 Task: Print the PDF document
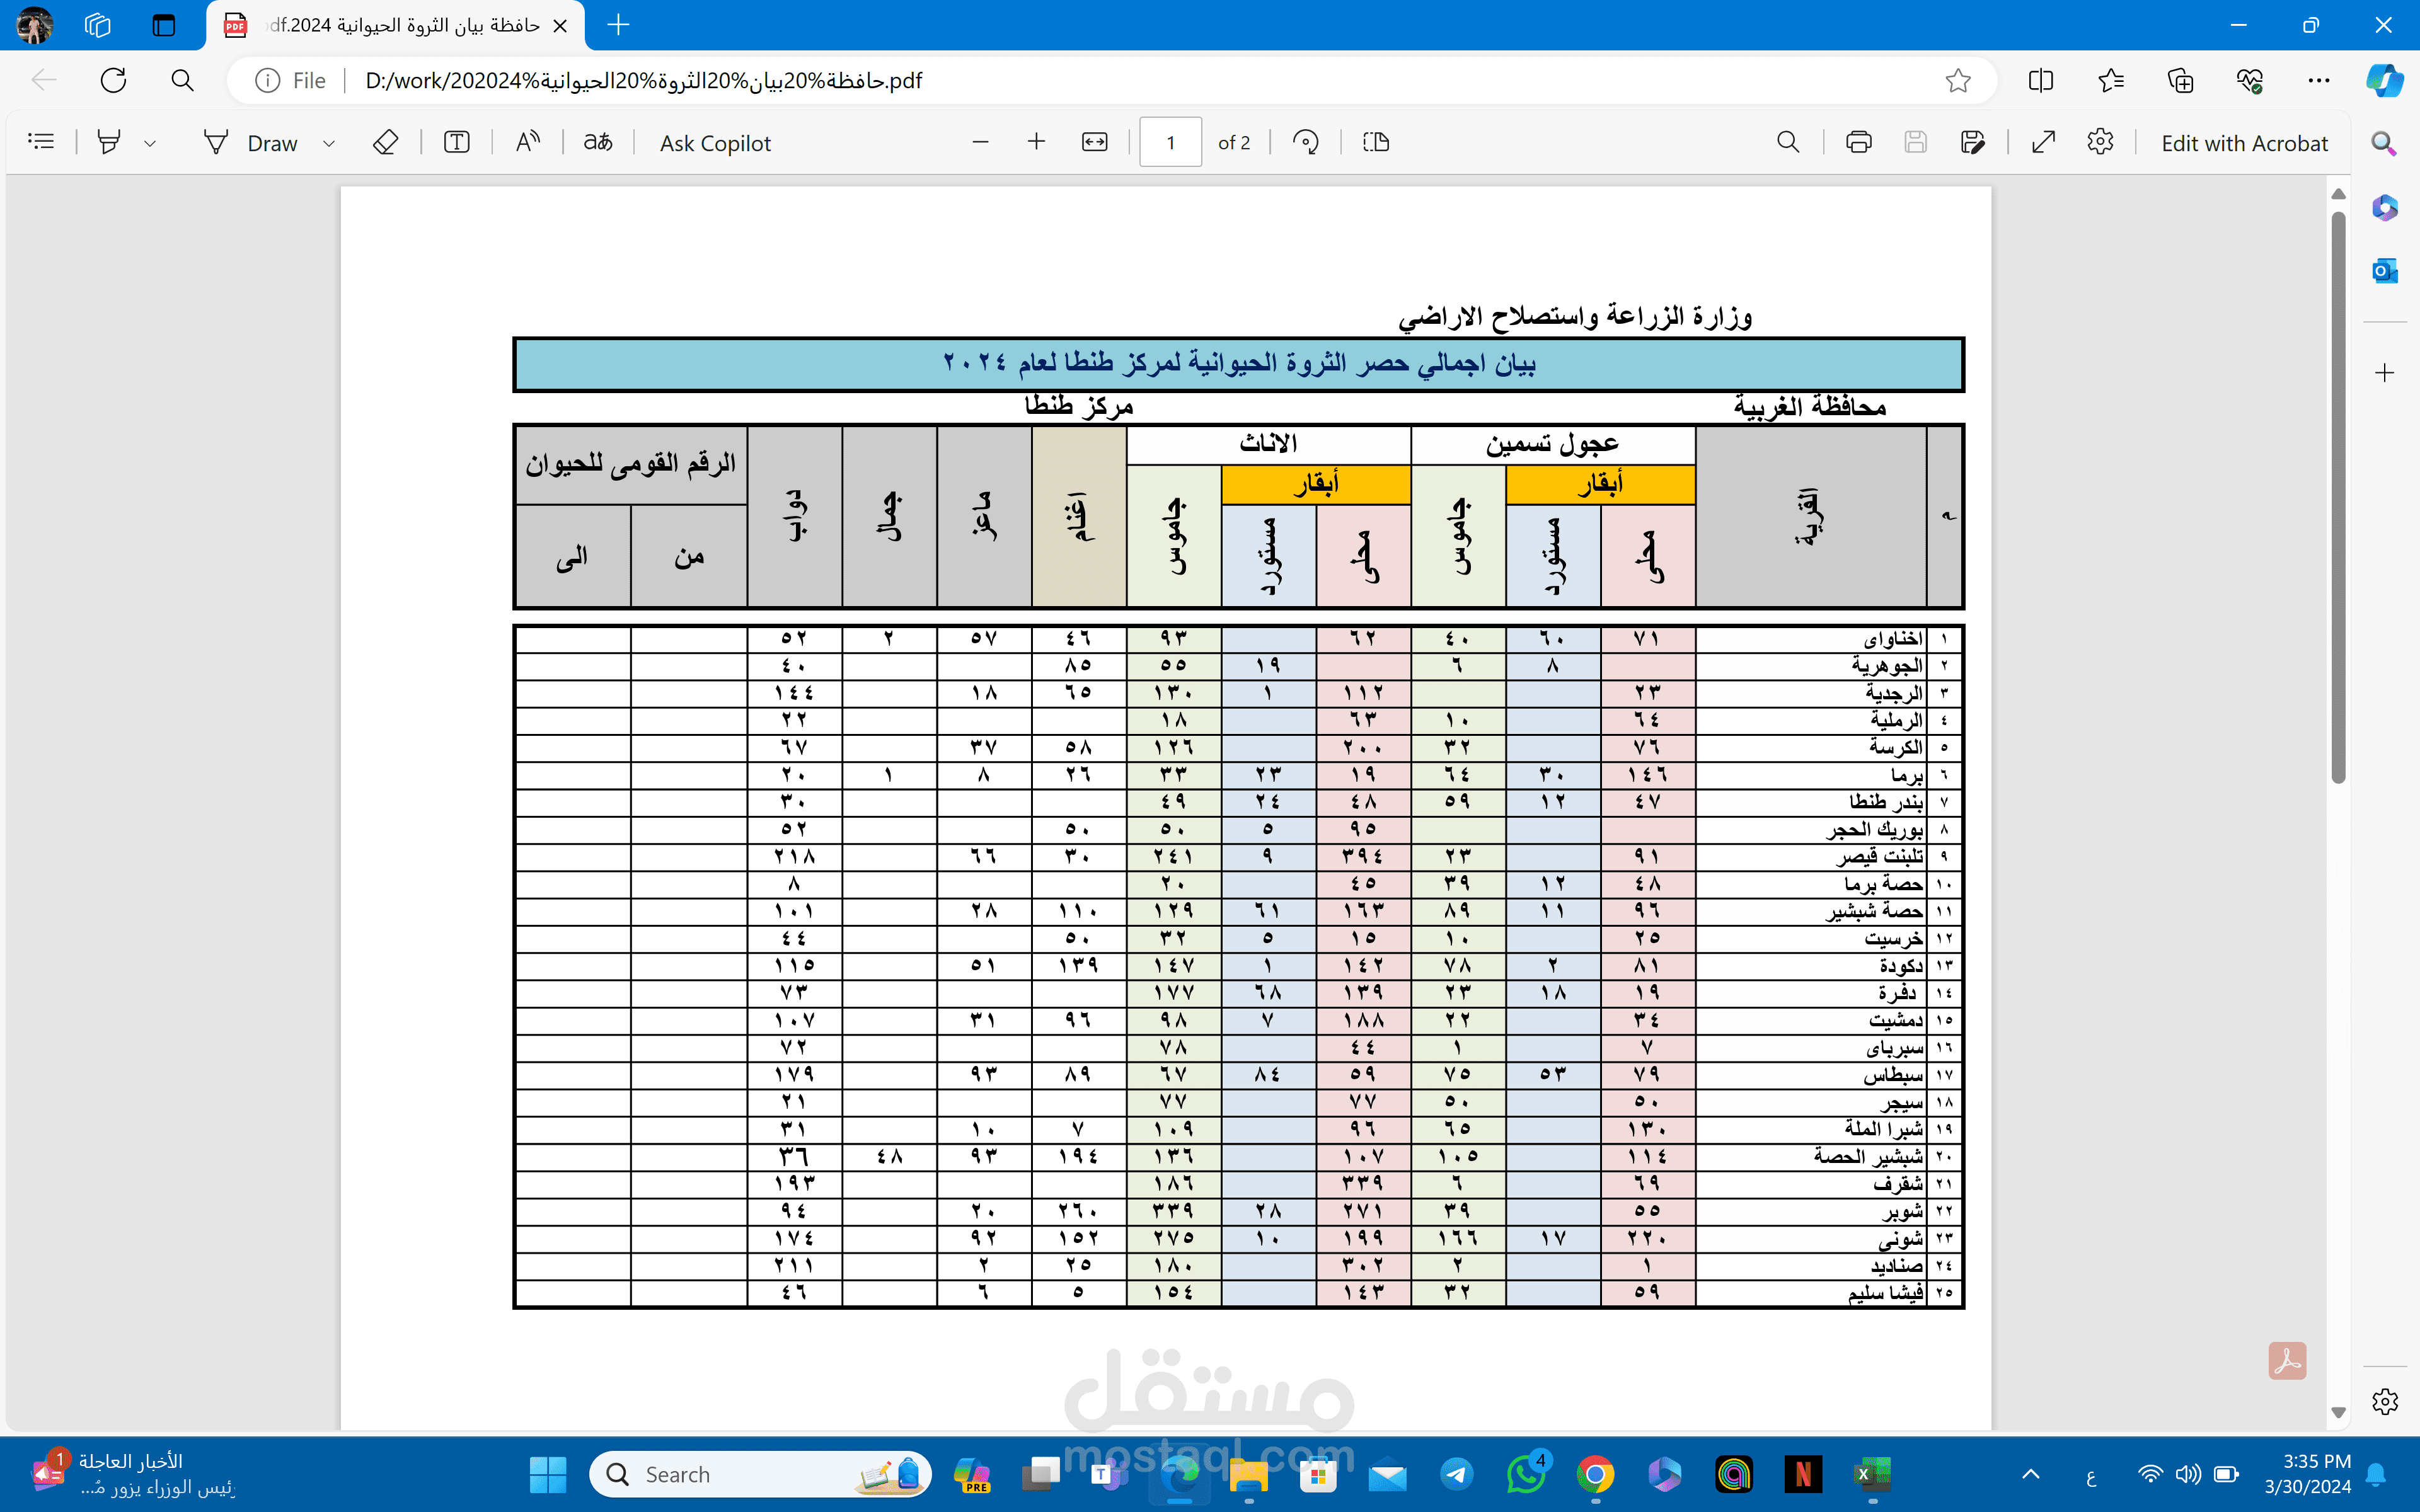click(x=1858, y=142)
